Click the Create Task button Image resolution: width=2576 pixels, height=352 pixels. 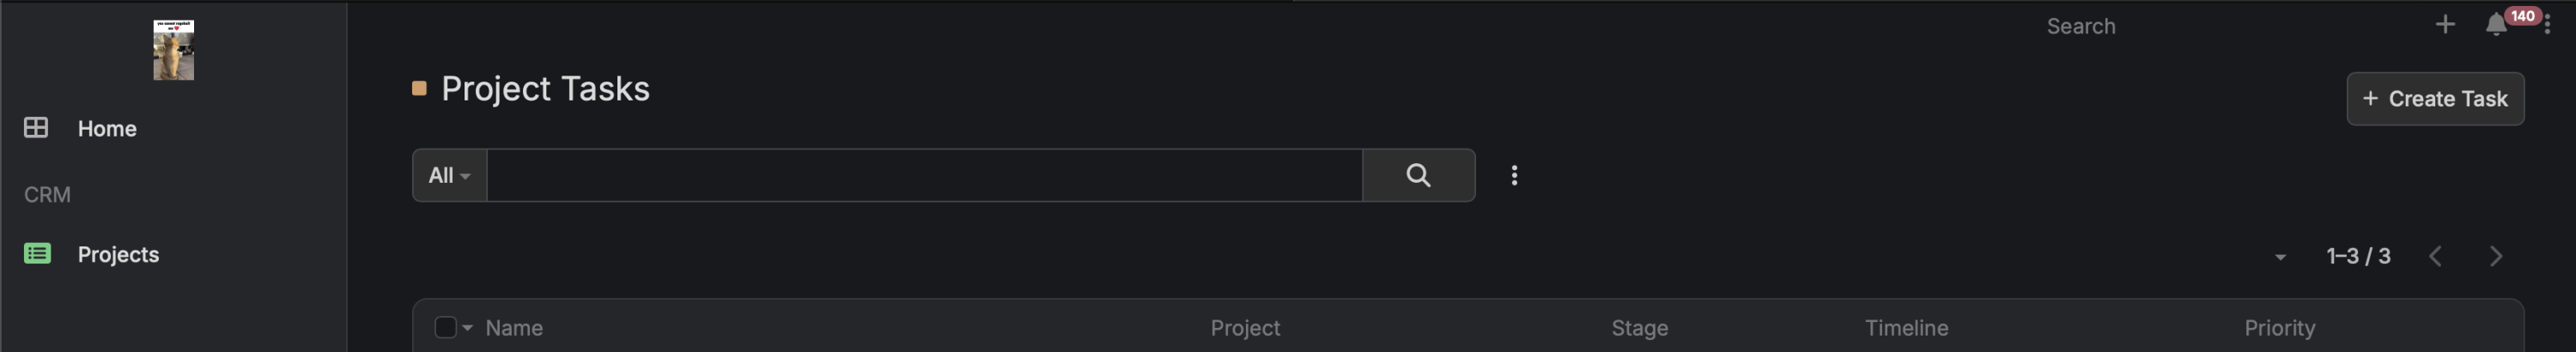2434,99
